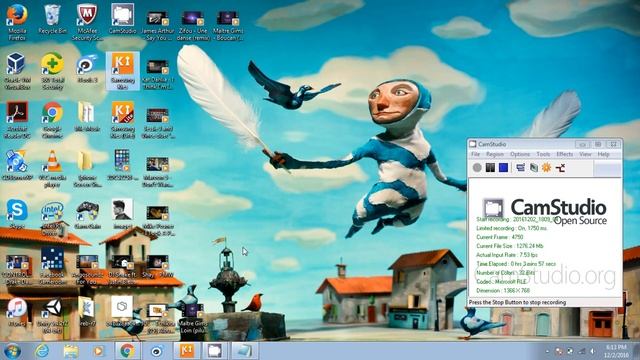This screenshot has height=360, width=640.
Task: Click the green document icon in CamStudio toolbar
Action: click(x=533, y=167)
